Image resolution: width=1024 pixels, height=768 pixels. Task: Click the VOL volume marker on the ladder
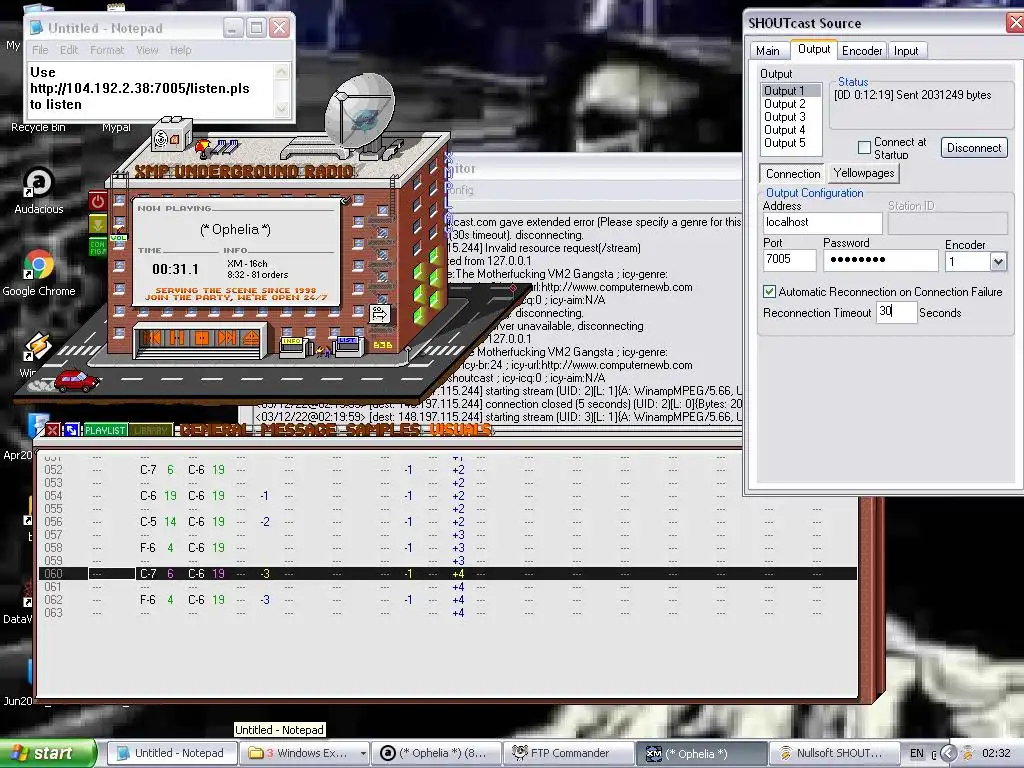[x=118, y=238]
